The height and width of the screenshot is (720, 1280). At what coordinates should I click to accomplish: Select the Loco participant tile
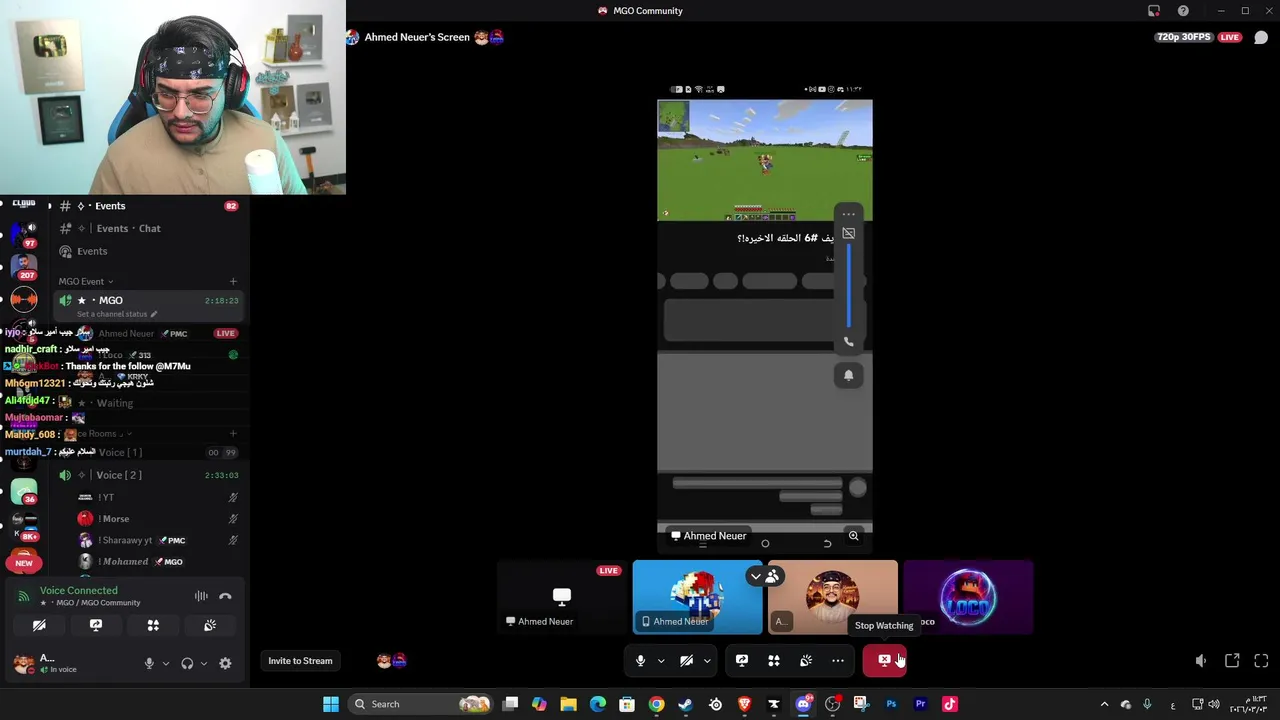[x=968, y=597]
